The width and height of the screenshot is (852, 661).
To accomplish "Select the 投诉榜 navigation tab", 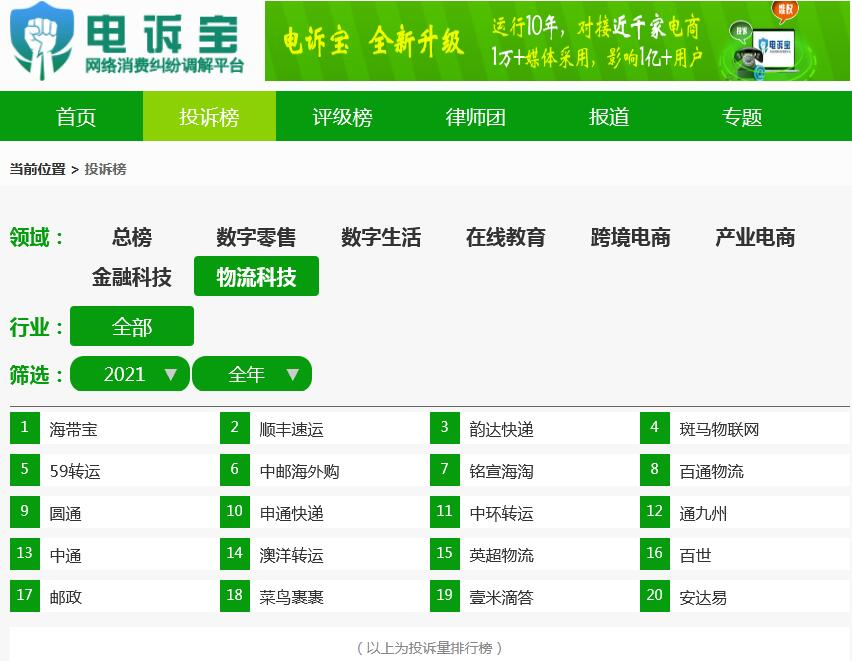I will click(x=209, y=116).
